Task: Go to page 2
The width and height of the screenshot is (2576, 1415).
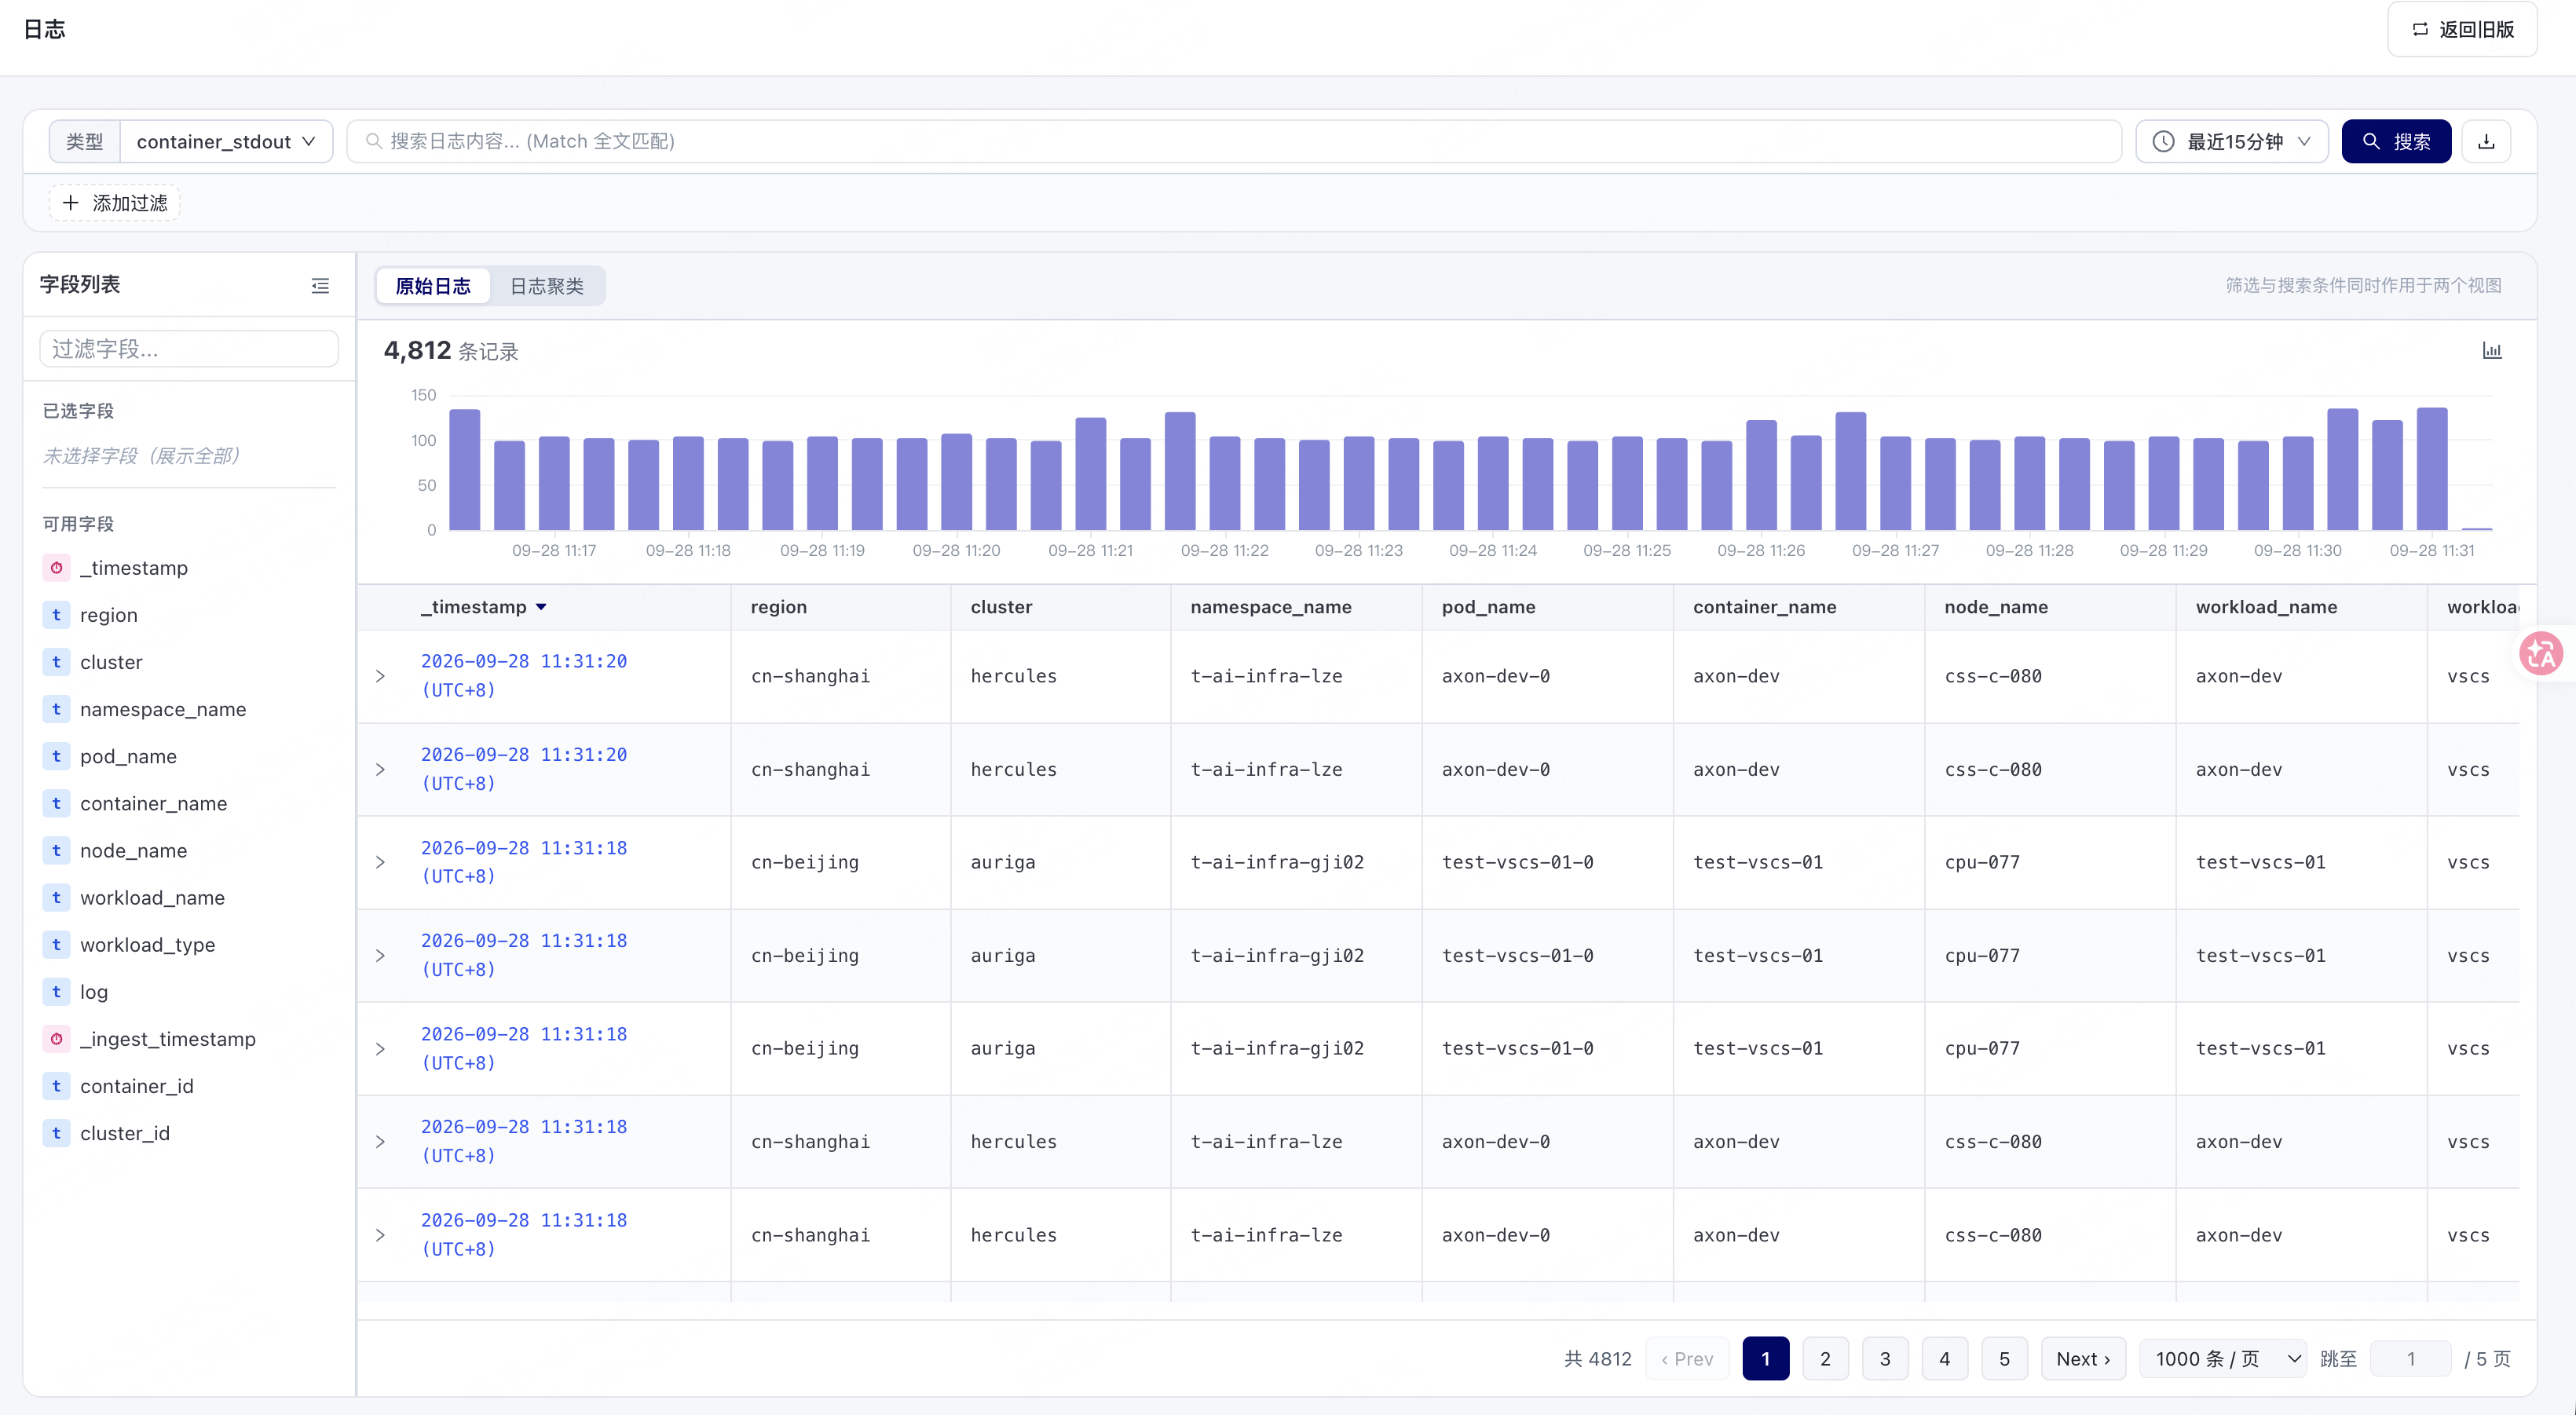Action: tap(1825, 1359)
